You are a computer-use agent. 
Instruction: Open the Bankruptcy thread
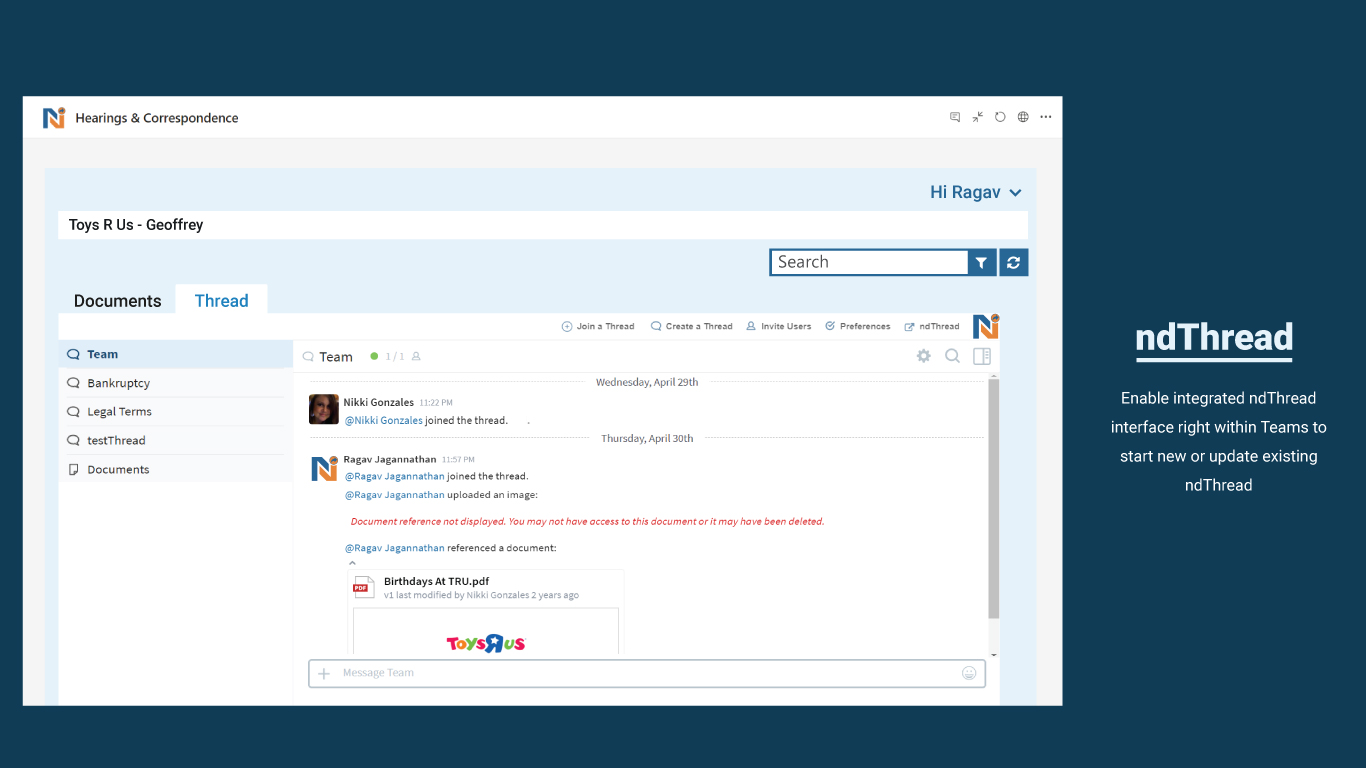click(176, 383)
